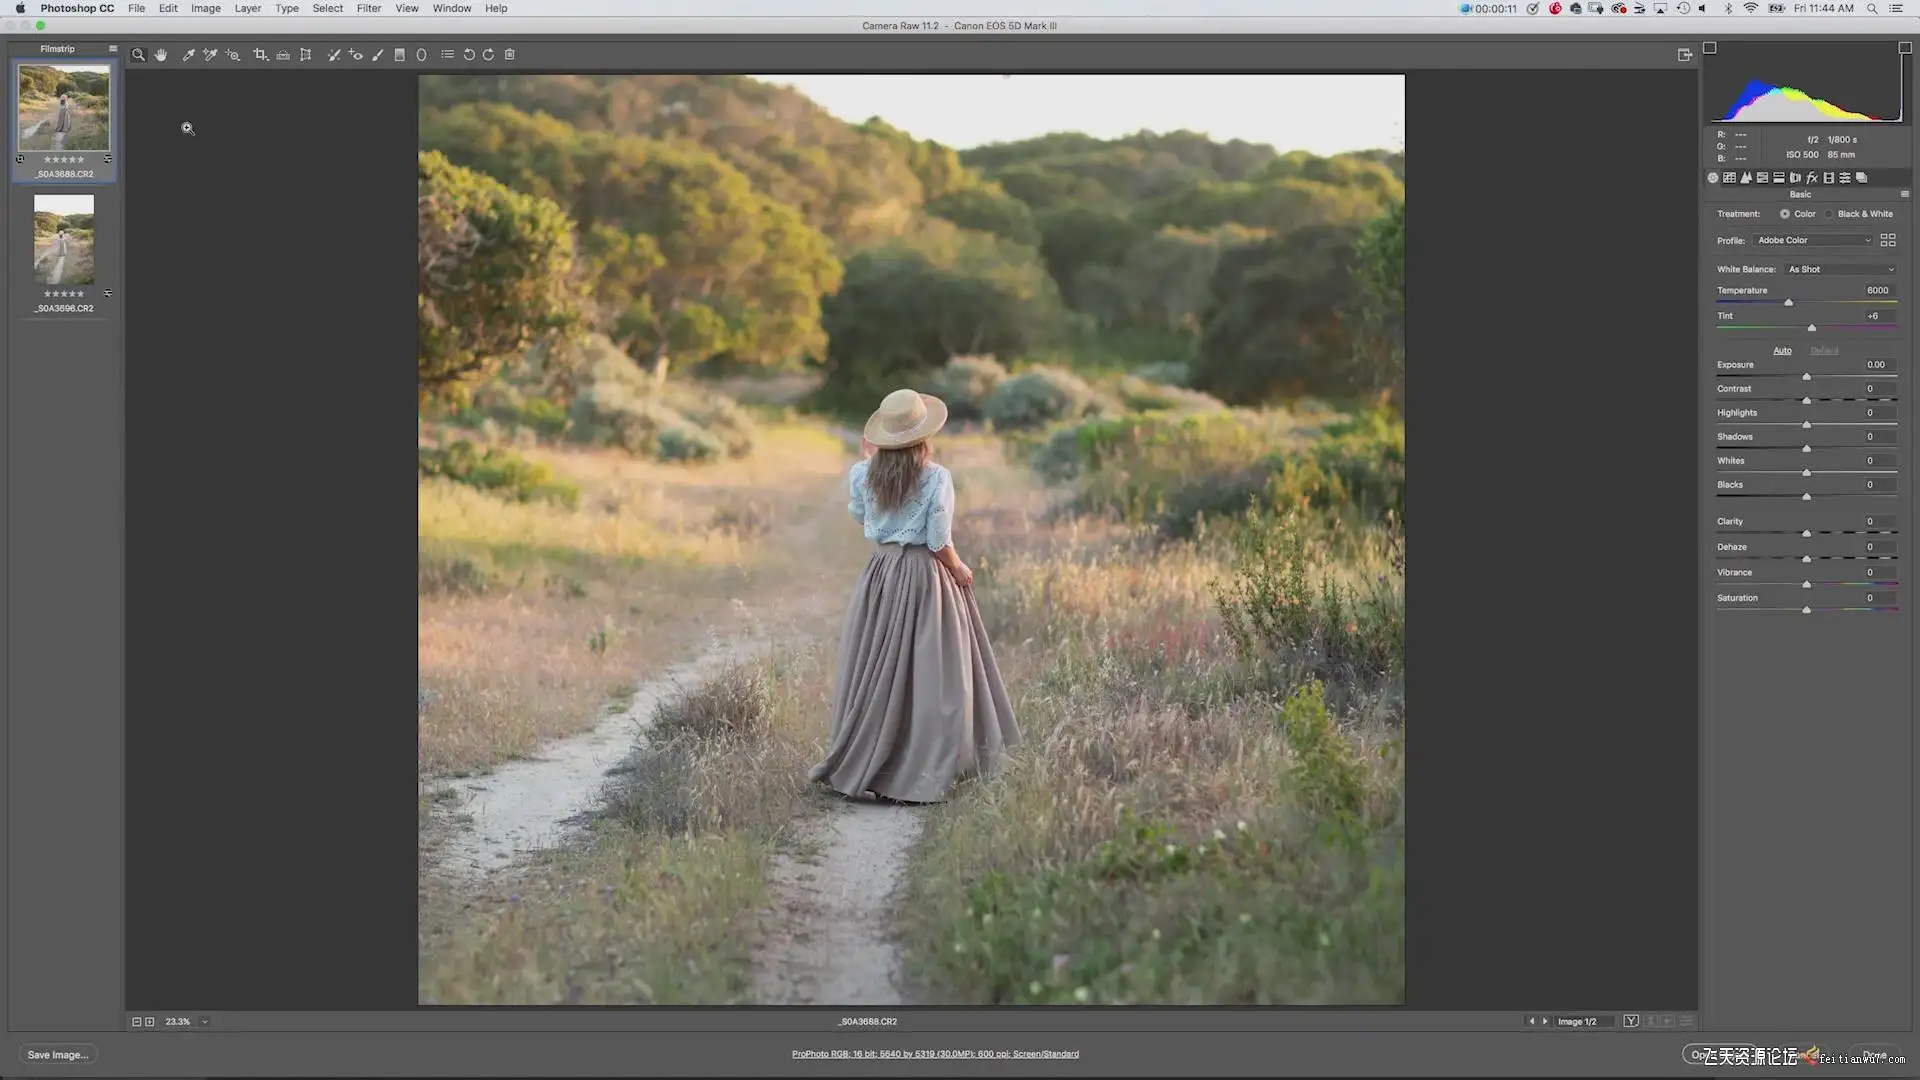Select the Hand tool
The width and height of the screenshot is (1920, 1080).
coord(161,55)
